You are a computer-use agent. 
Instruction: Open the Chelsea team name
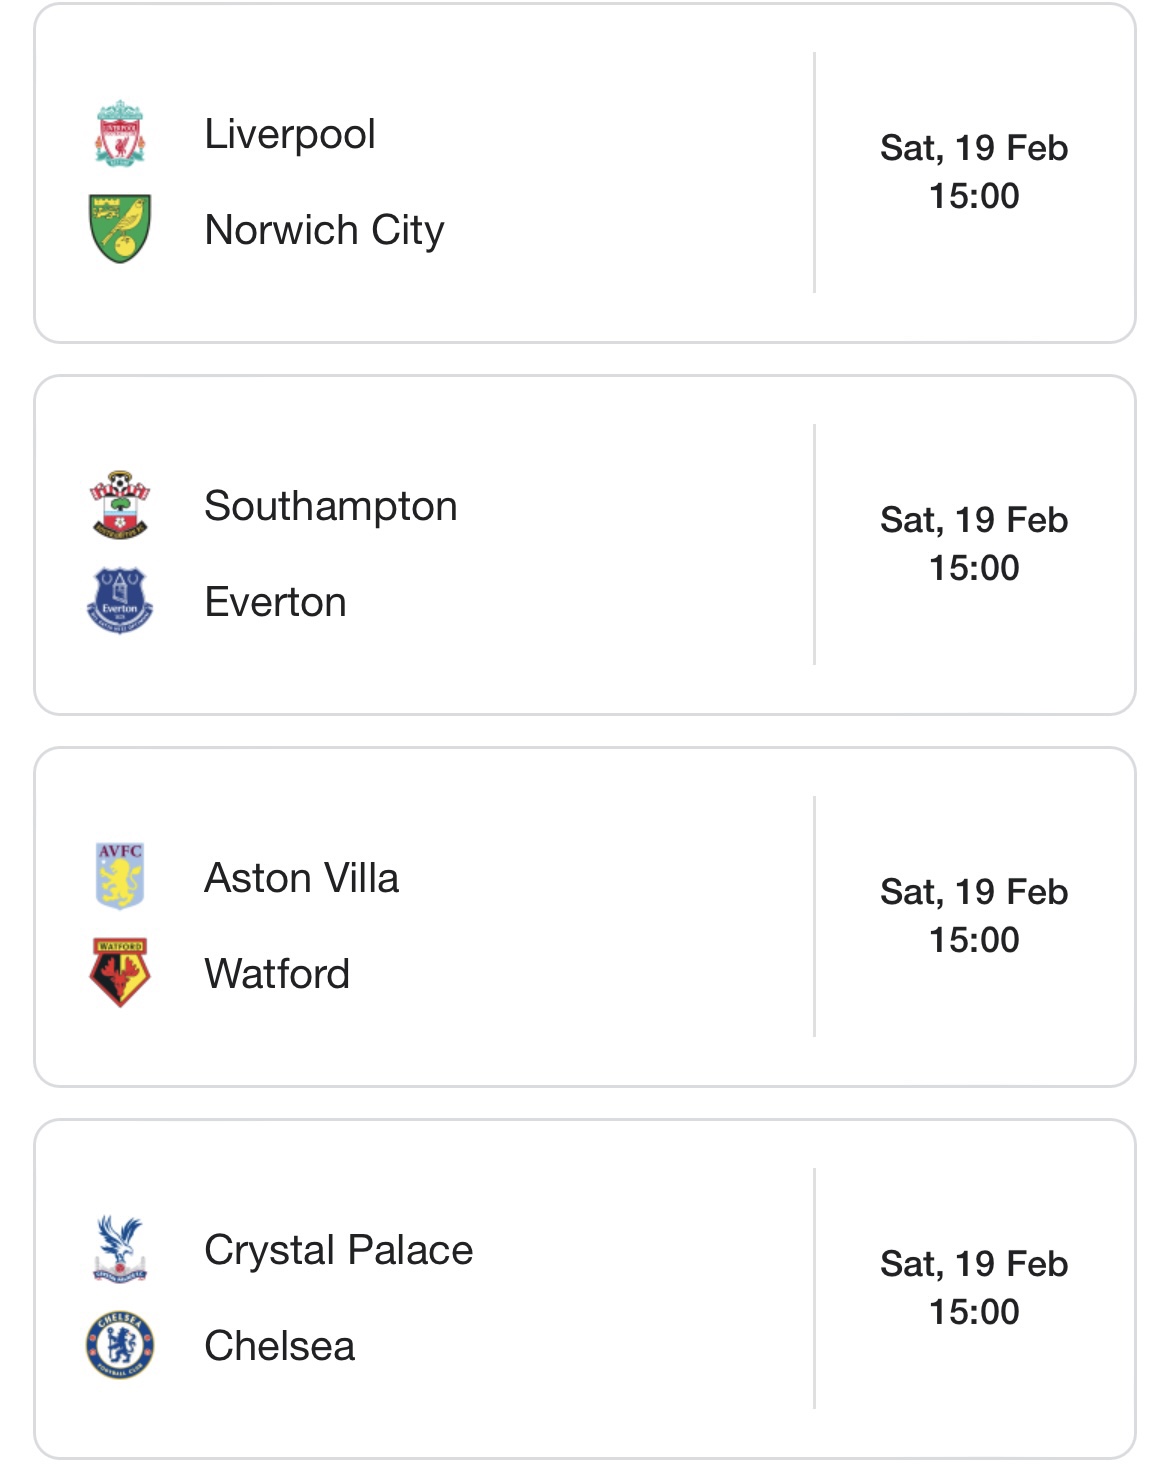pos(279,1346)
